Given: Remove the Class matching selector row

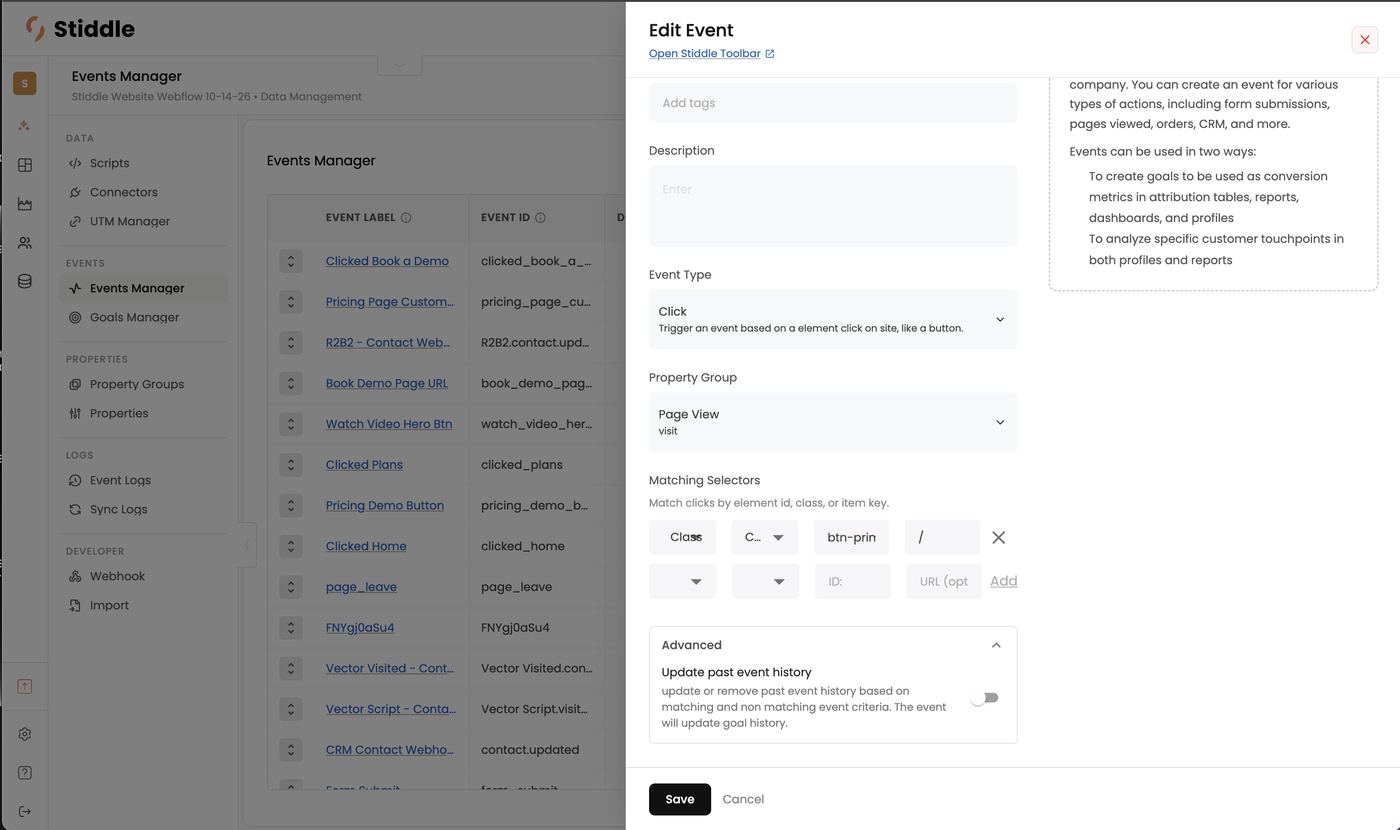Looking at the screenshot, I should (x=998, y=537).
